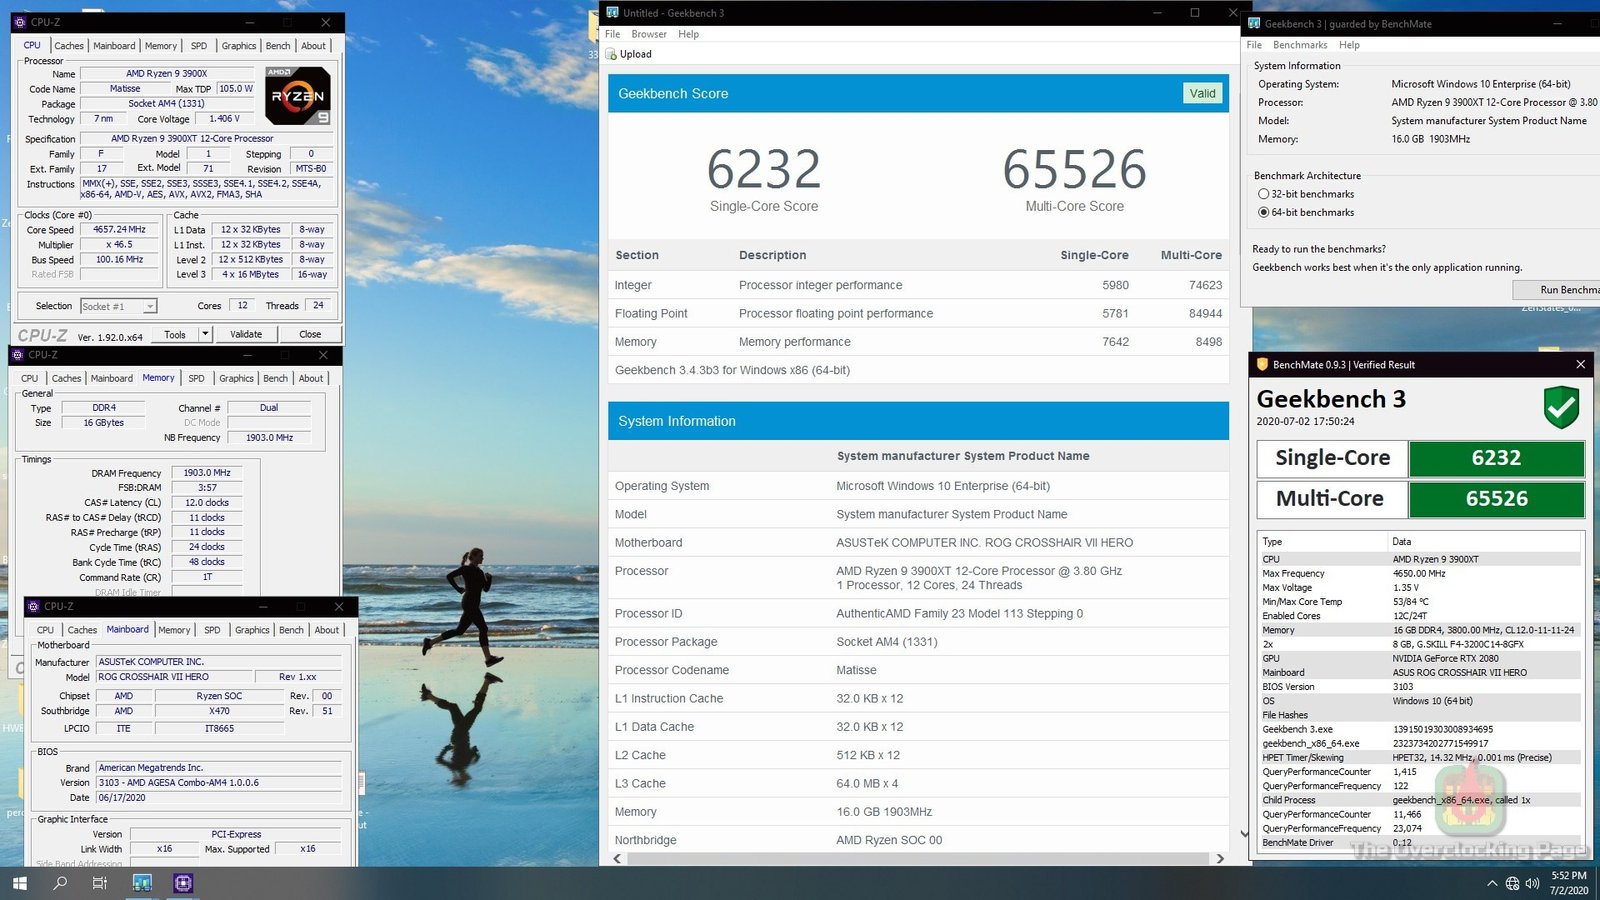
Task: Switch to Geekbench via its taskbar icon
Action: 142,883
